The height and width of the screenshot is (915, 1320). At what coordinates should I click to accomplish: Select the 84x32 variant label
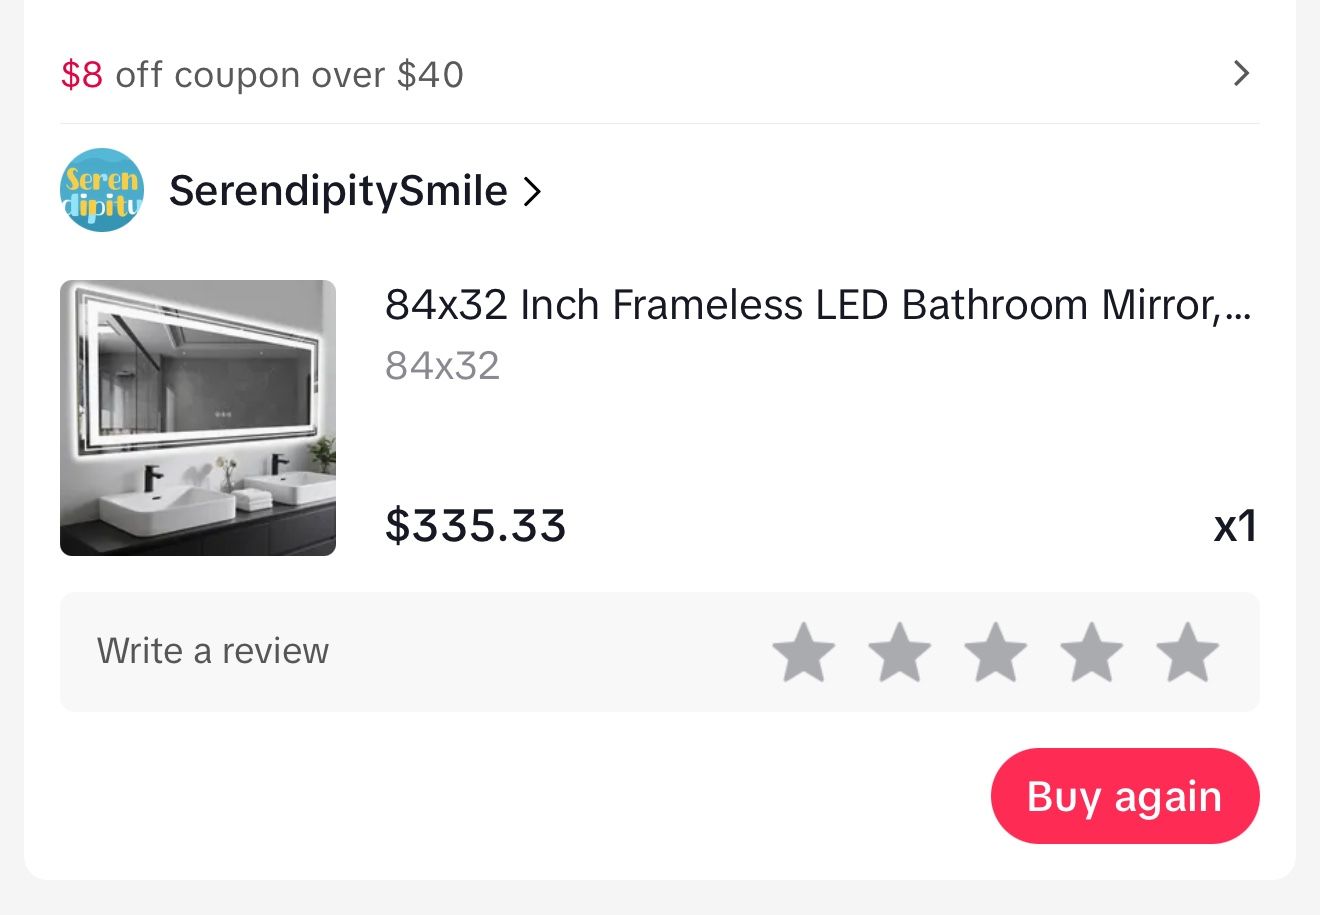coord(442,364)
